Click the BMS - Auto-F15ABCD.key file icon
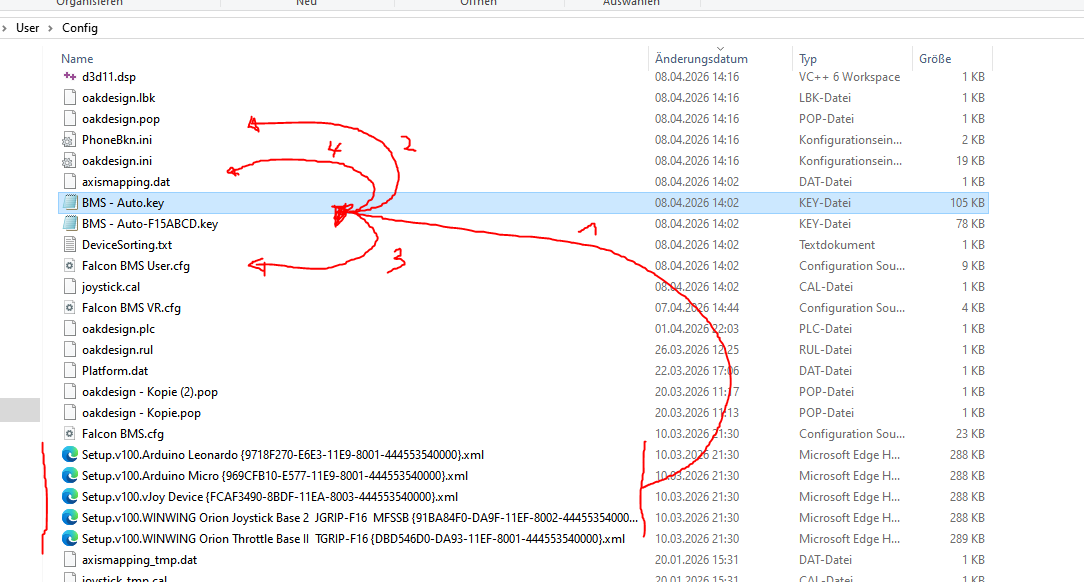 pyautogui.click(x=69, y=223)
